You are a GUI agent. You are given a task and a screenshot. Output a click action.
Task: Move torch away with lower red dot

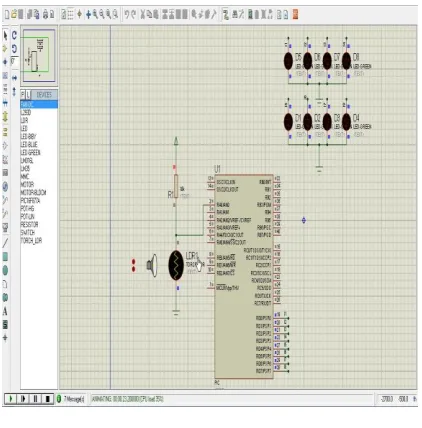click(x=134, y=269)
